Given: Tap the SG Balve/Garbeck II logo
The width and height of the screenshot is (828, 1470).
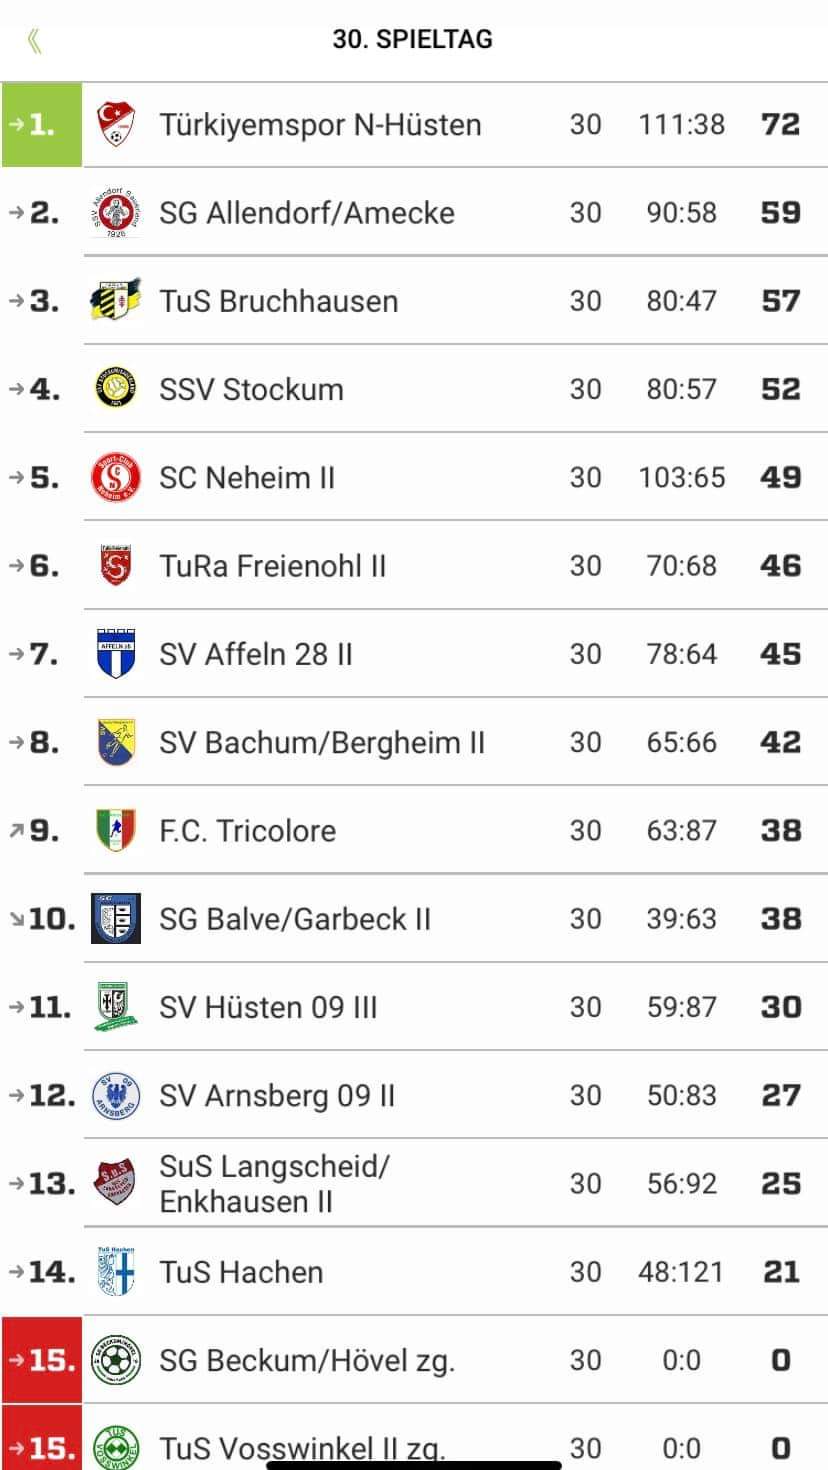Looking at the screenshot, I should [x=115, y=918].
